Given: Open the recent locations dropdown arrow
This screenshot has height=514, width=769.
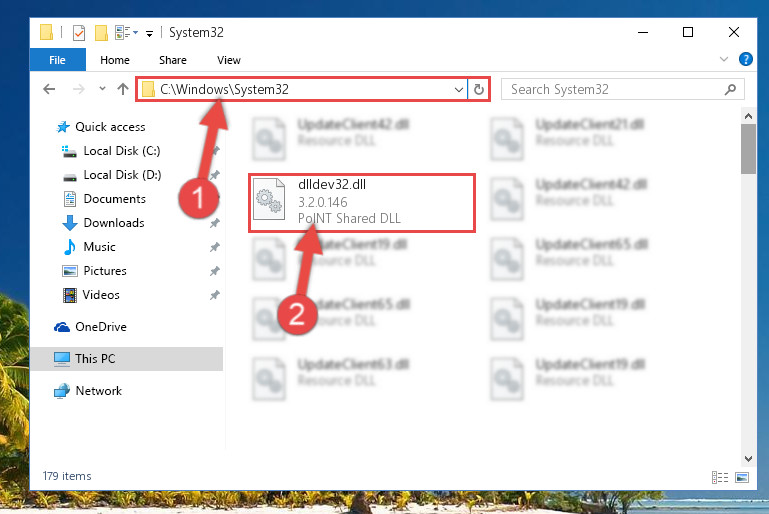Looking at the screenshot, I should [102, 89].
